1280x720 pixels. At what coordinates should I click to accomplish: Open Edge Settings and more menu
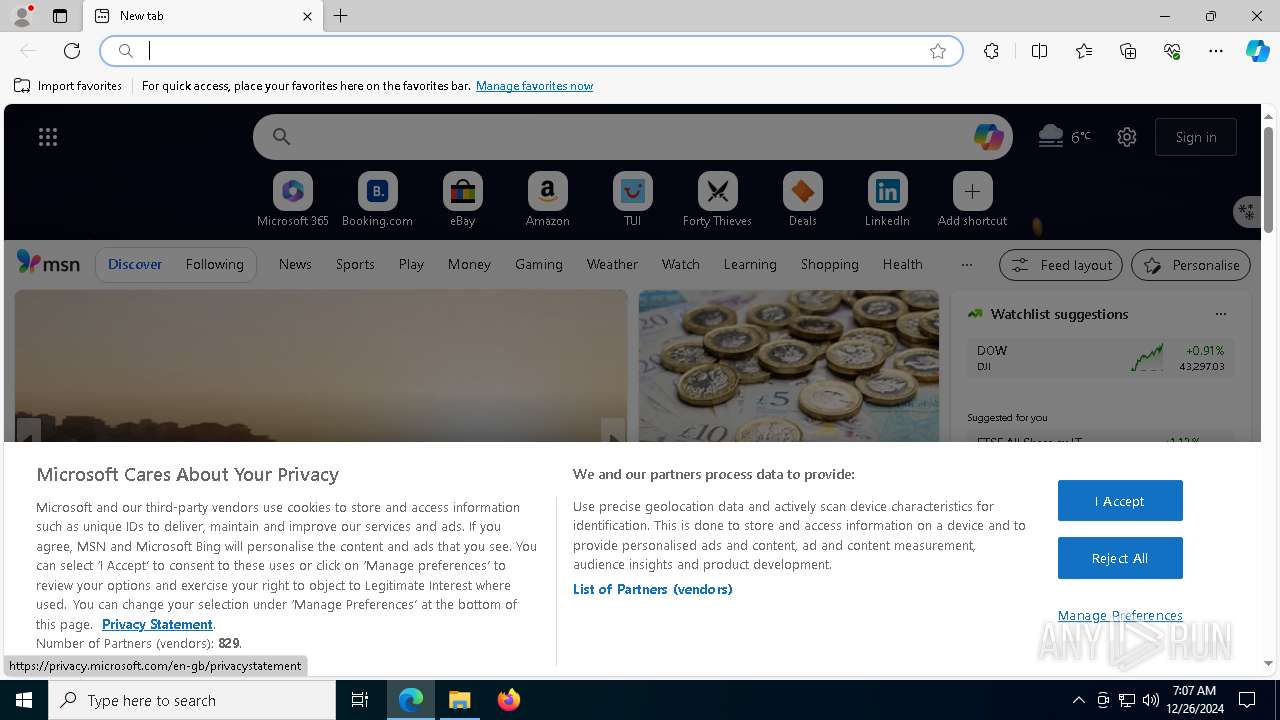point(1216,51)
